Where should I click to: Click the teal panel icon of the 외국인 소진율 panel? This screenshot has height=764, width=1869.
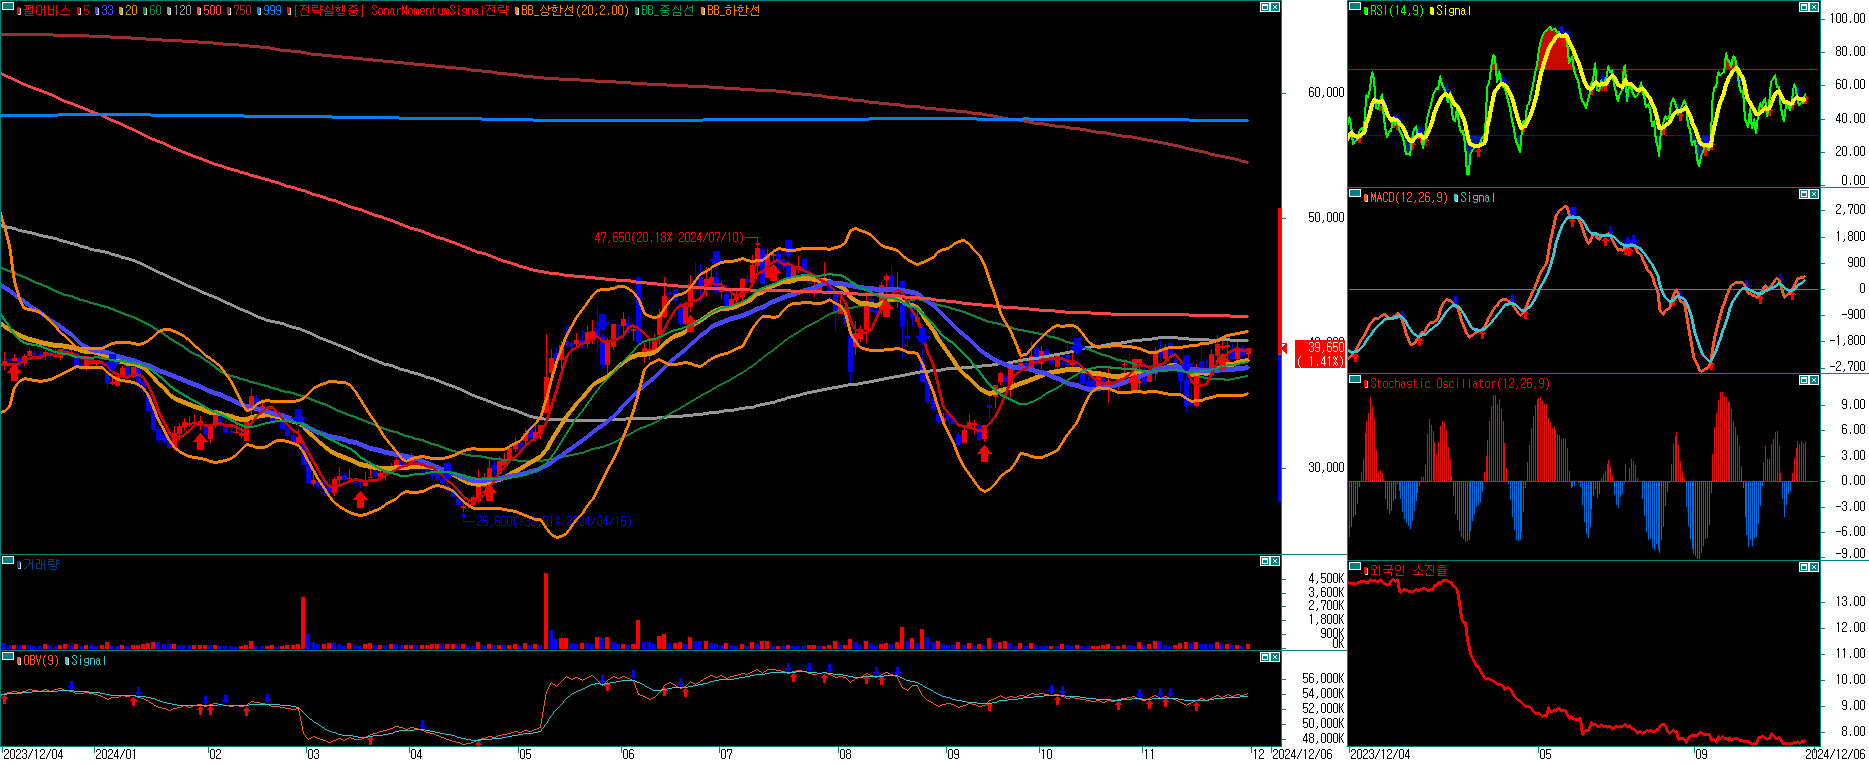(x=1355, y=567)
